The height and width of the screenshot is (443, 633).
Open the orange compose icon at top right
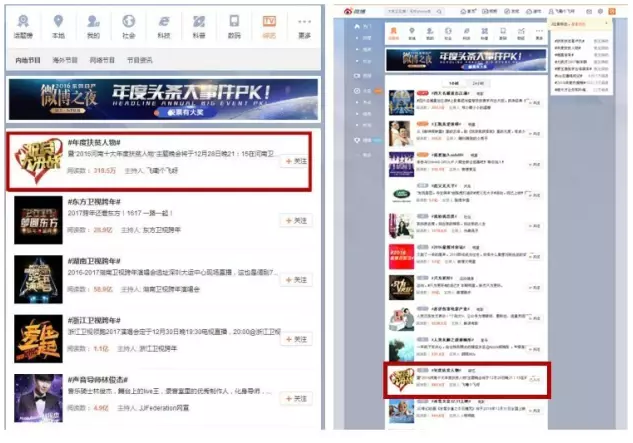[x=611, y=9]
